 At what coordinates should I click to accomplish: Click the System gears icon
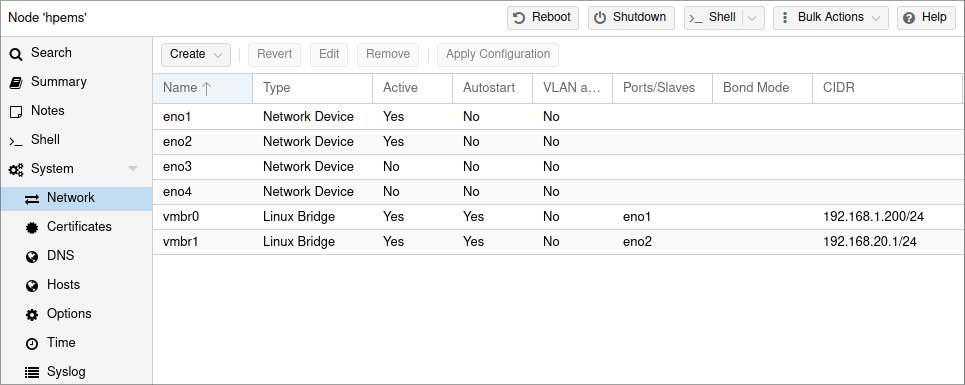(15, 169)
